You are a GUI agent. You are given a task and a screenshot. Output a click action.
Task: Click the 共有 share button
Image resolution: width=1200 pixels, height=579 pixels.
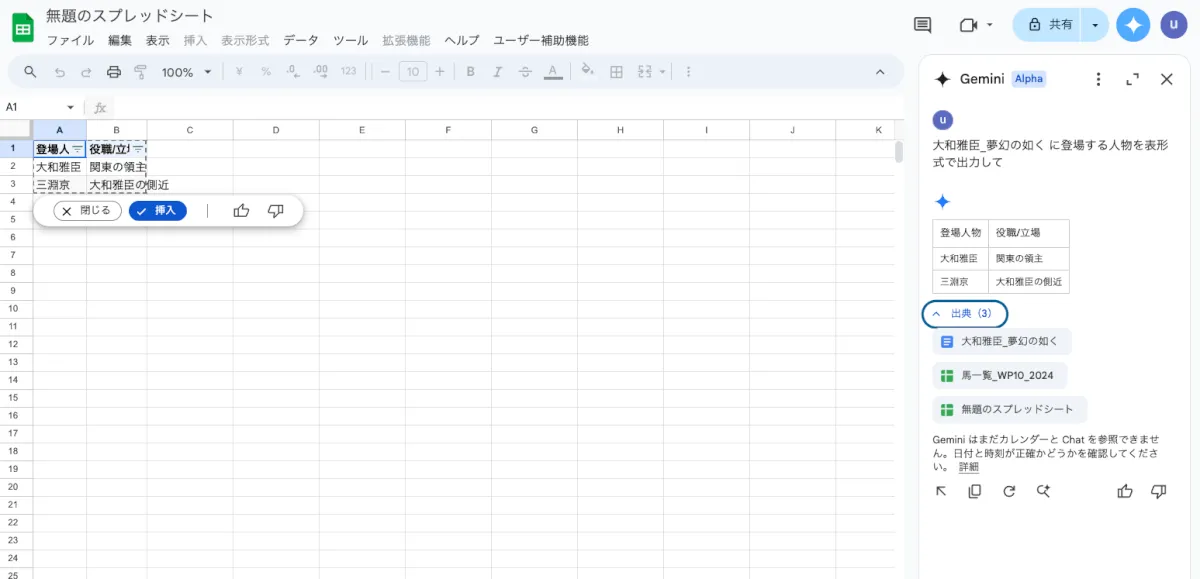coord(1049,25)
